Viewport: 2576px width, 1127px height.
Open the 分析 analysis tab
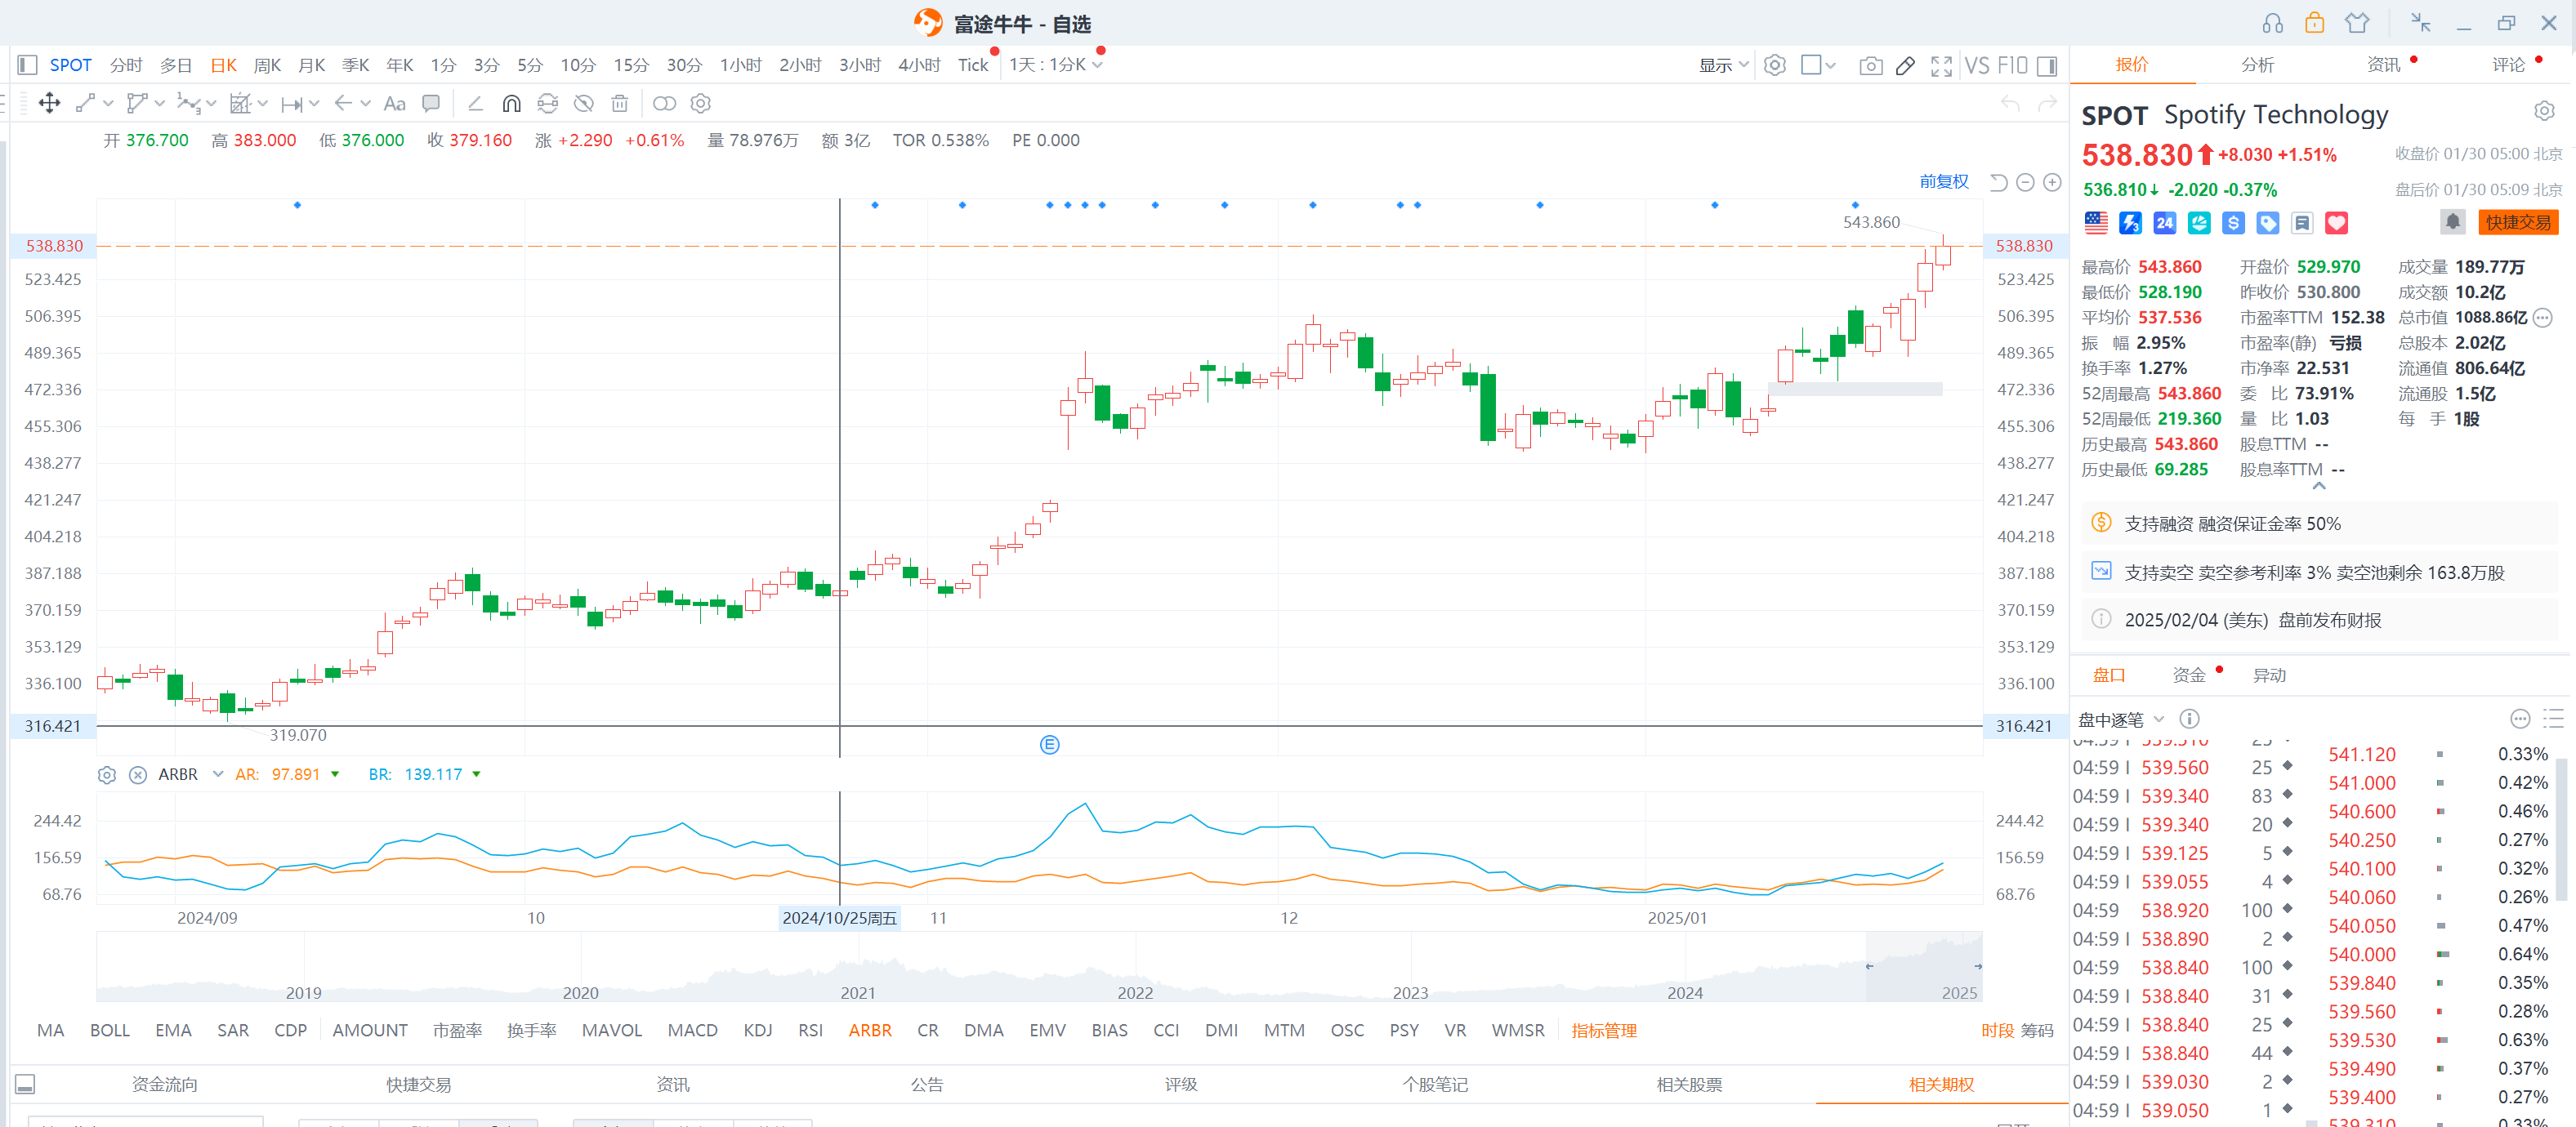point(2257,65)
